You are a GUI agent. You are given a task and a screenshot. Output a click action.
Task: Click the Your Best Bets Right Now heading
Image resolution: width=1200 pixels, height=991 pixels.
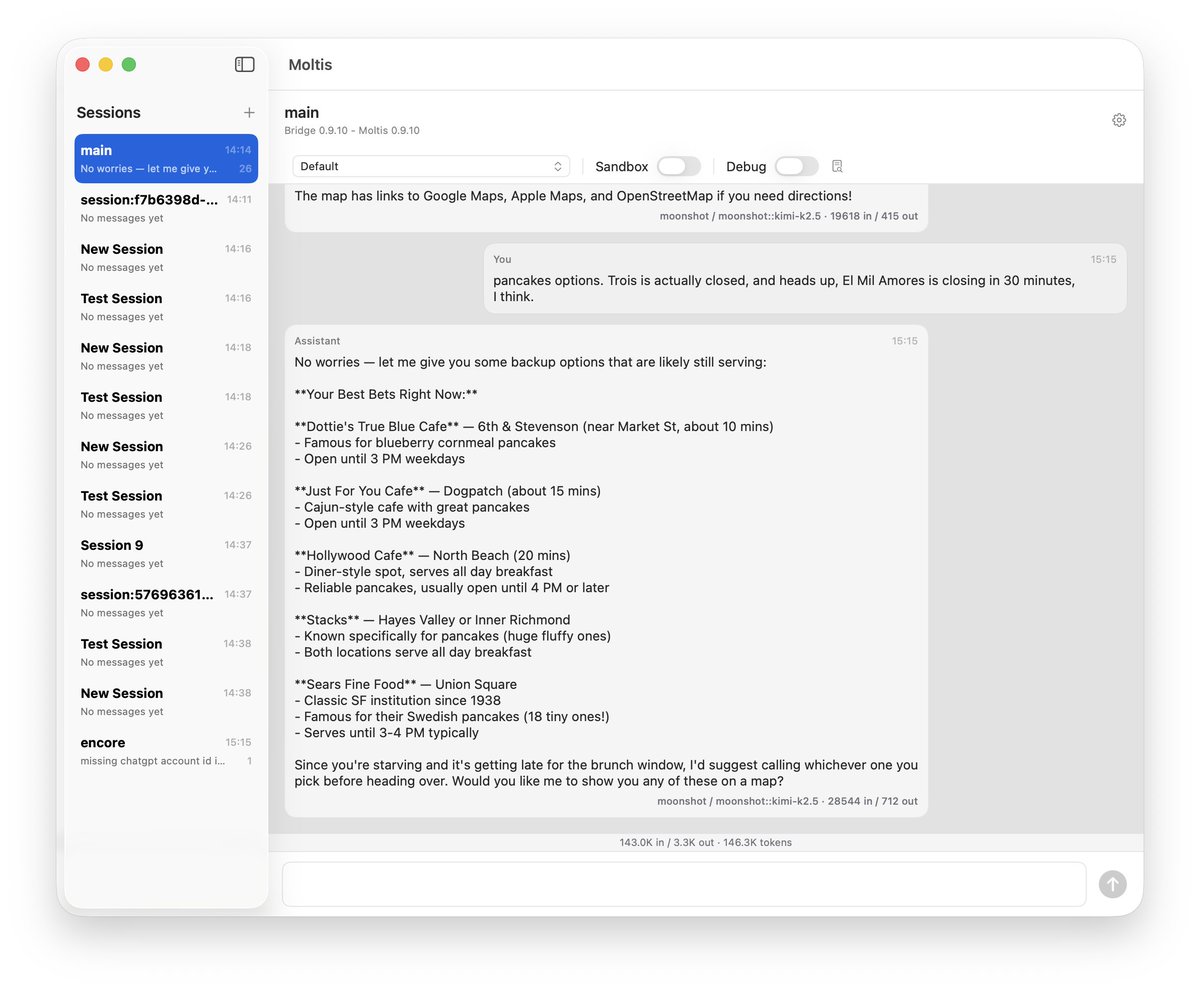(386, 394)
